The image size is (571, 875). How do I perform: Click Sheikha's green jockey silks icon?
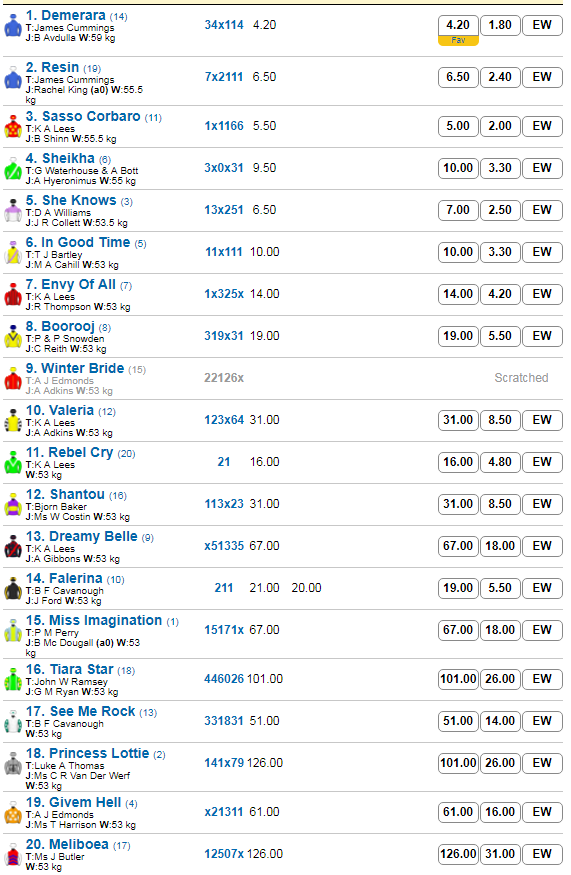coord(13,169)
